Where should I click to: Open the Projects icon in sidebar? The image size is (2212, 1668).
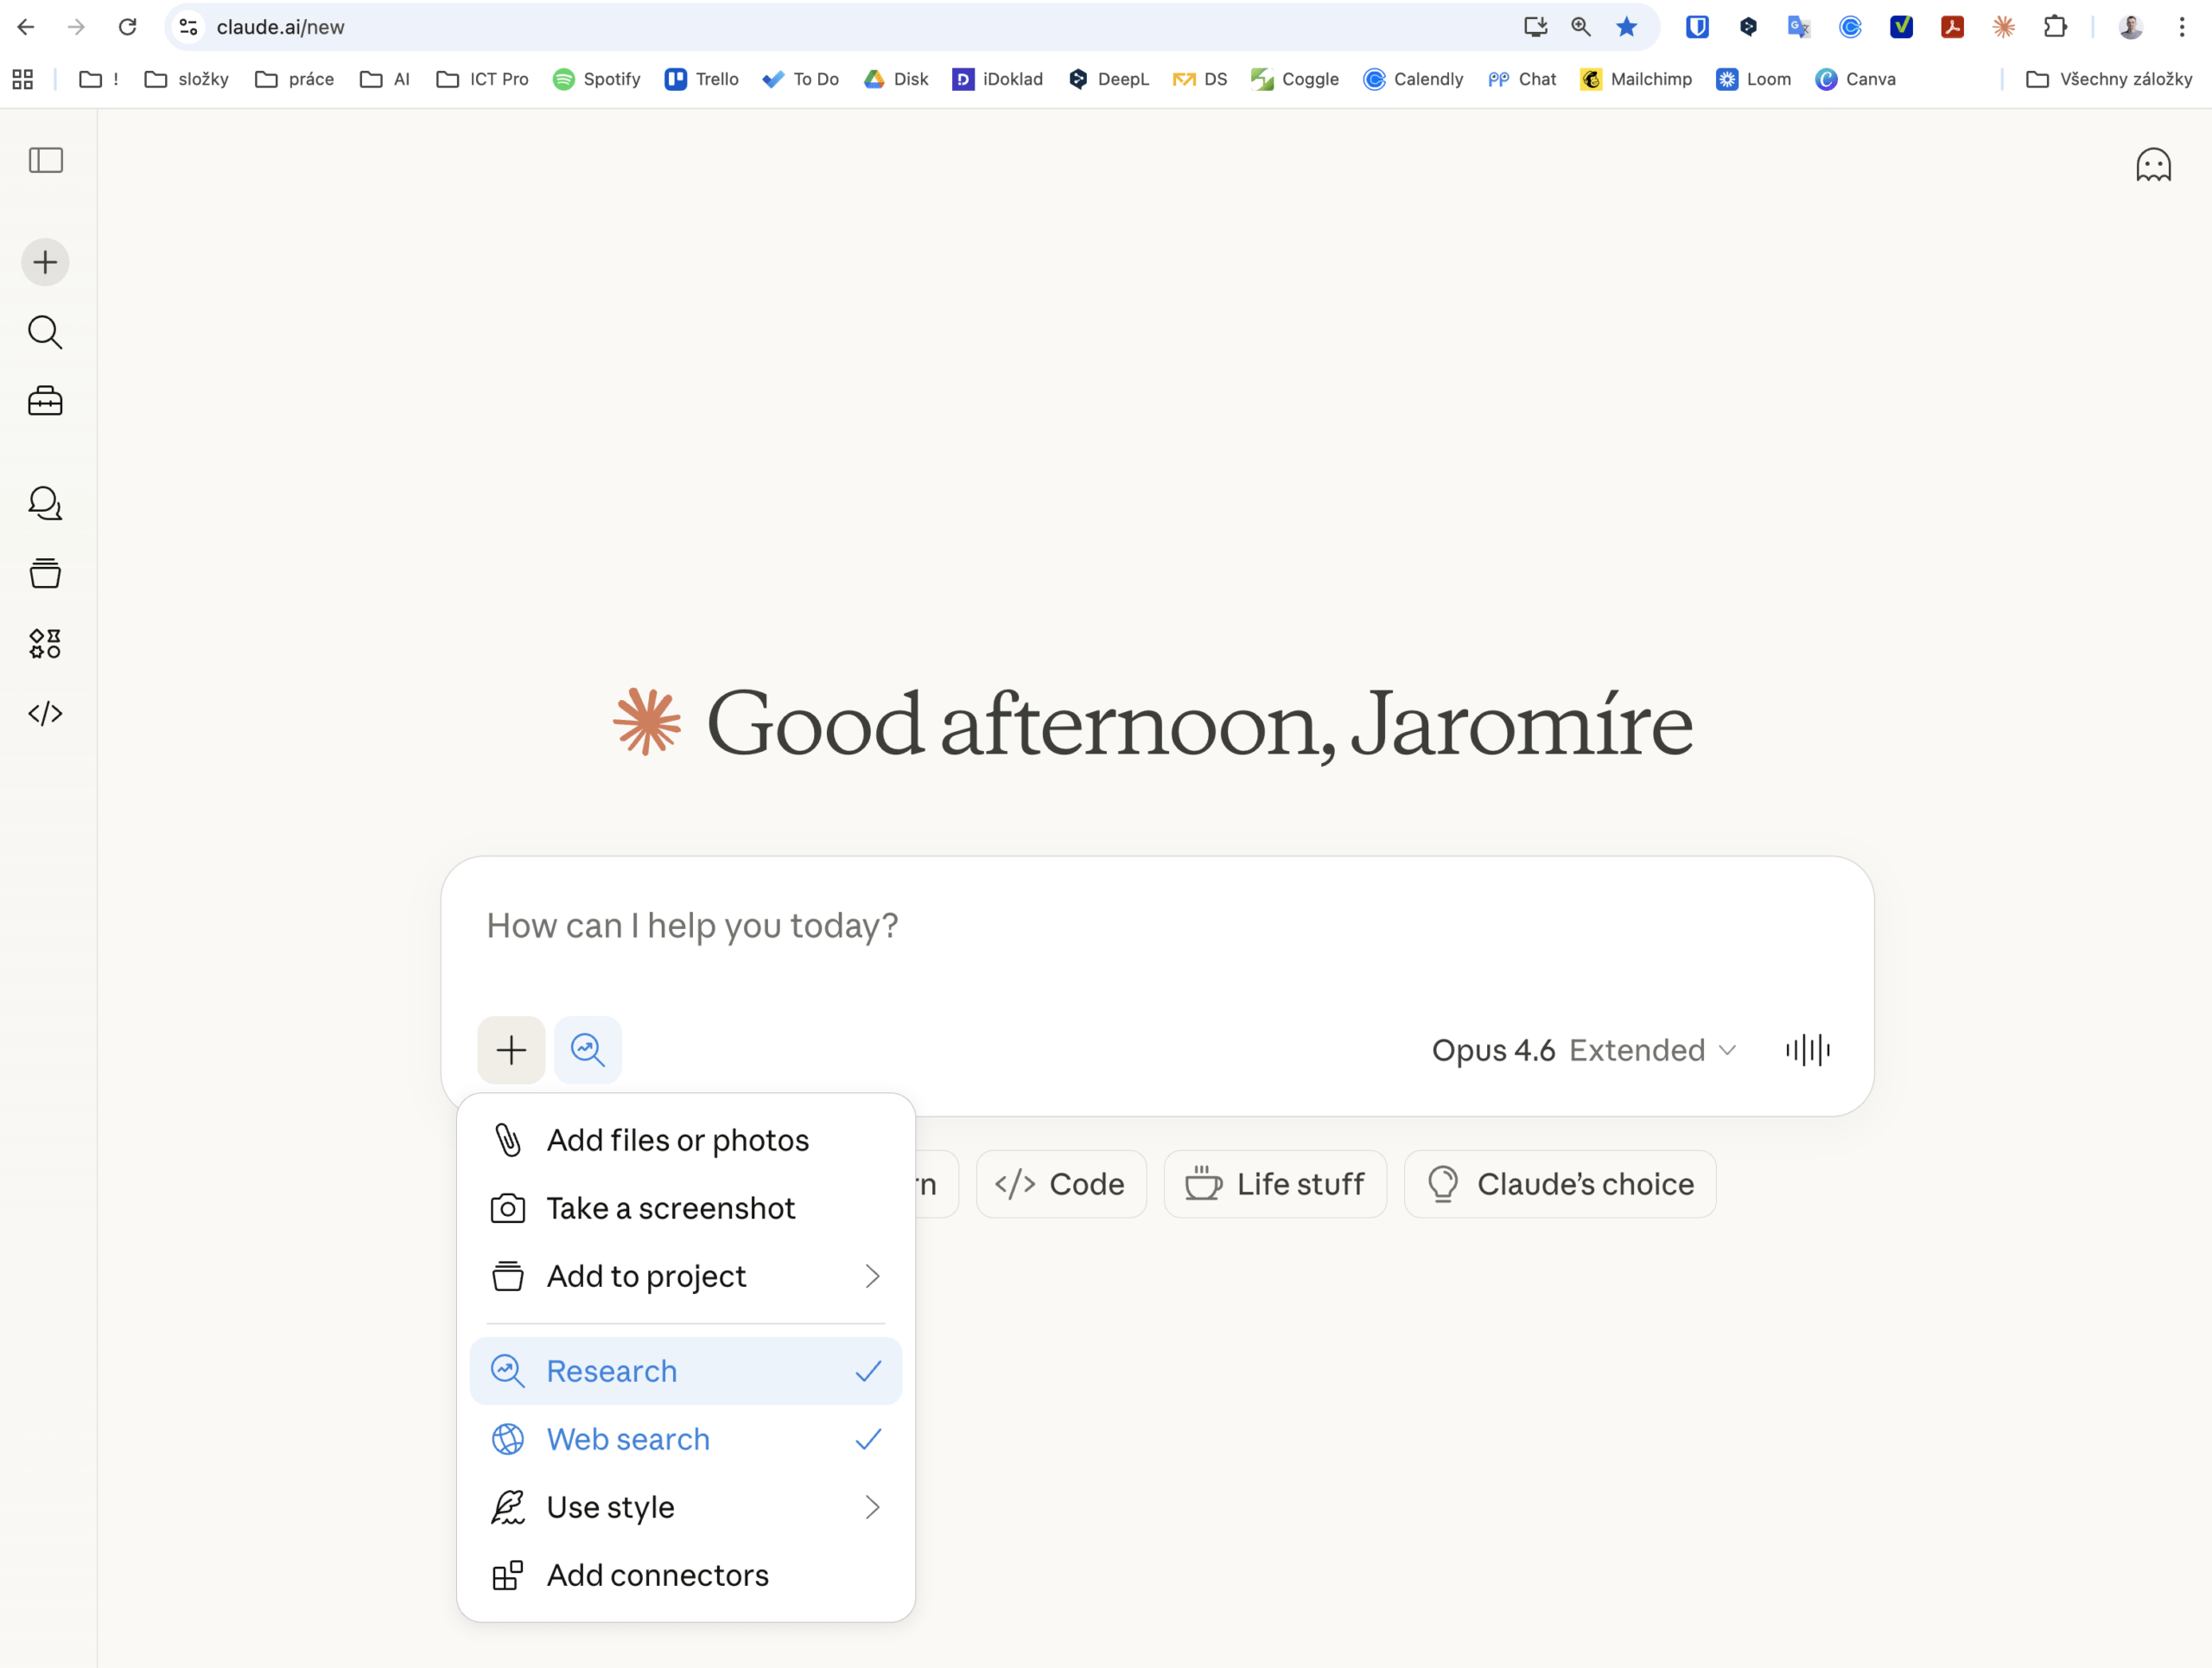click(46, 574)
